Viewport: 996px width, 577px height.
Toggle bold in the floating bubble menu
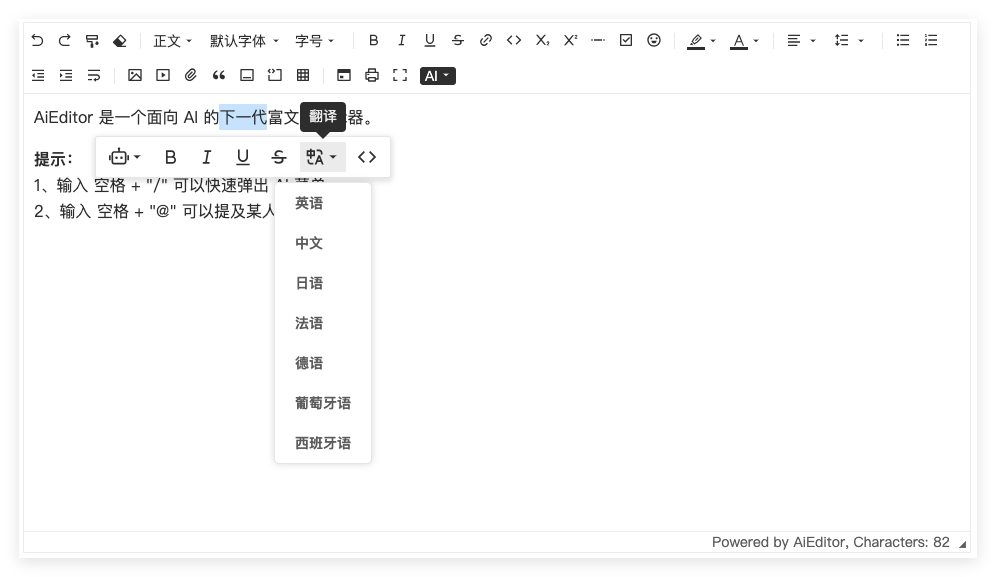[171, 157]
